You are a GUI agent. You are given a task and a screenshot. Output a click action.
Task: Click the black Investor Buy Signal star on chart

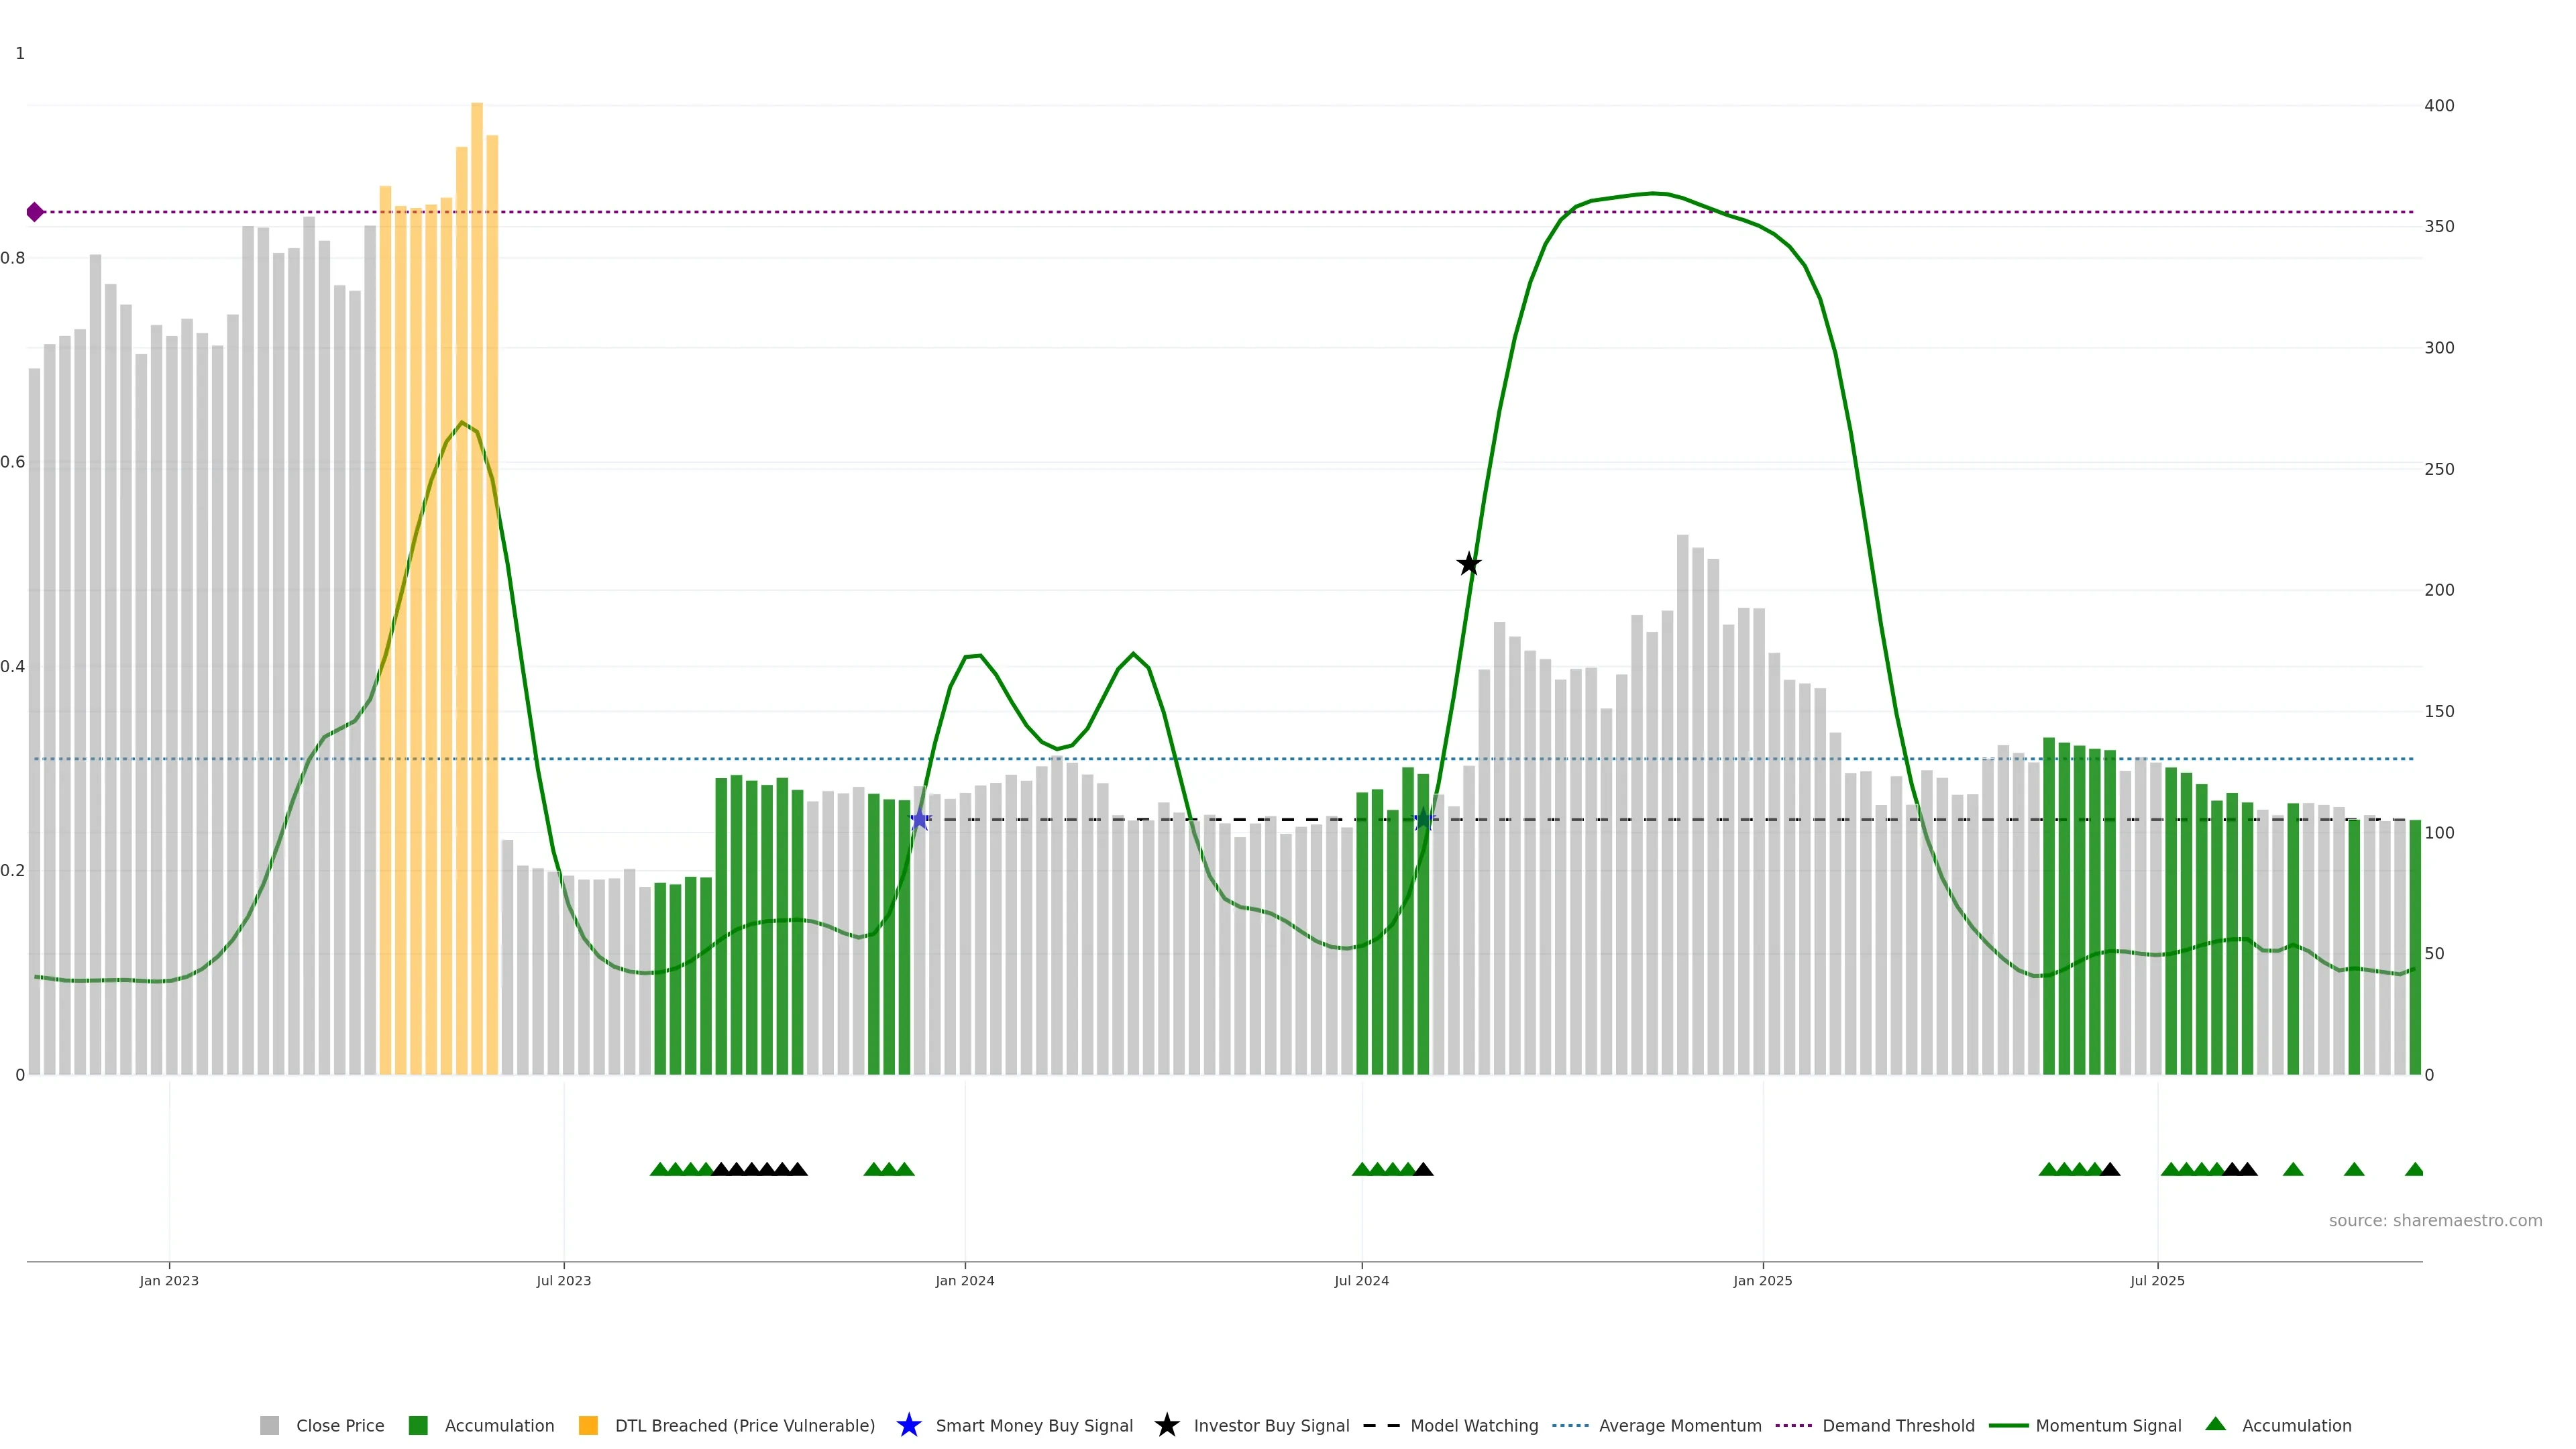(1468, 564)
